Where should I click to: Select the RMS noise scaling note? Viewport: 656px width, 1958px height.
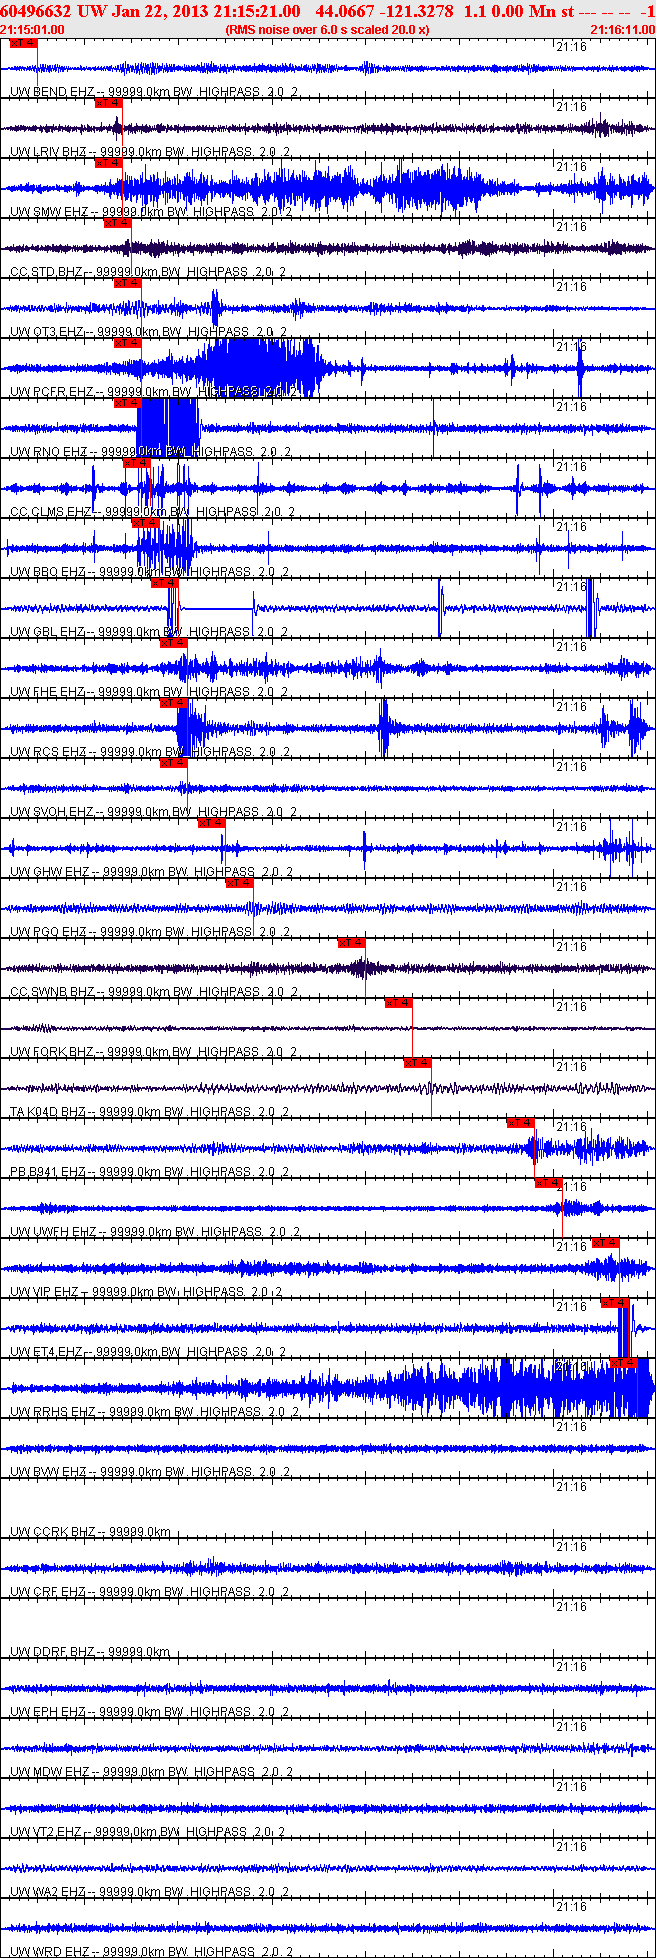(328, 29)
